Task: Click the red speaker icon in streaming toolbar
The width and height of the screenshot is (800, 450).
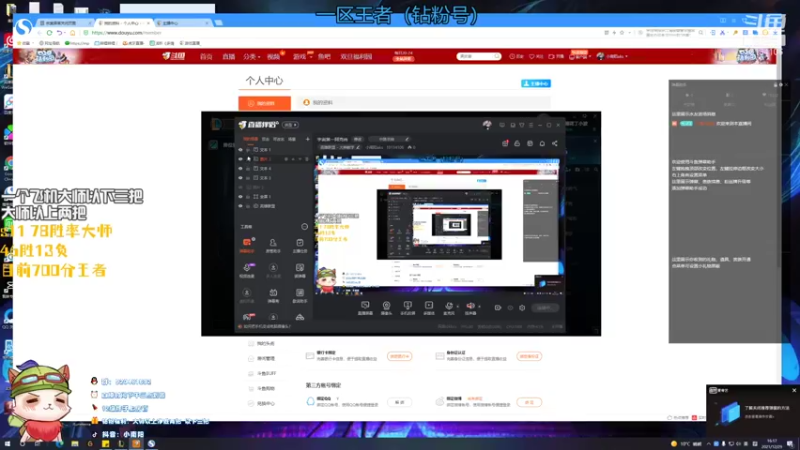Action: tap(470, 308)
